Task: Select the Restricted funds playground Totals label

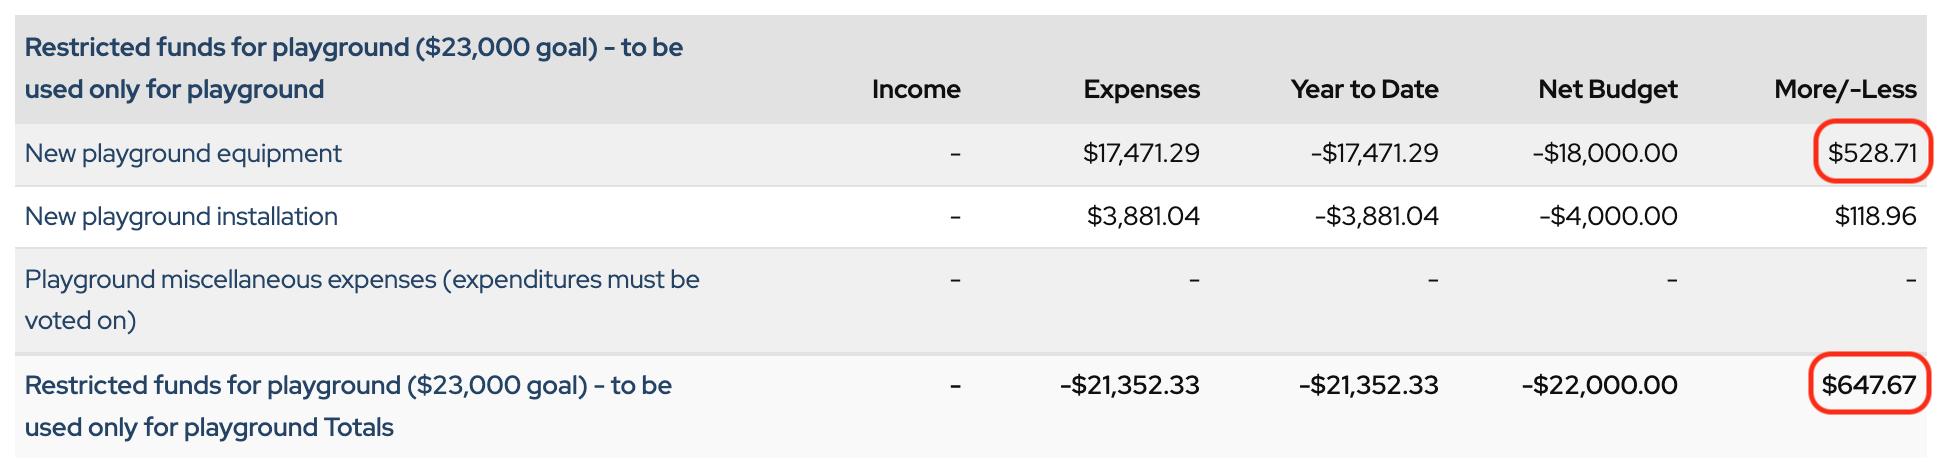Action: tap(348, 406)
